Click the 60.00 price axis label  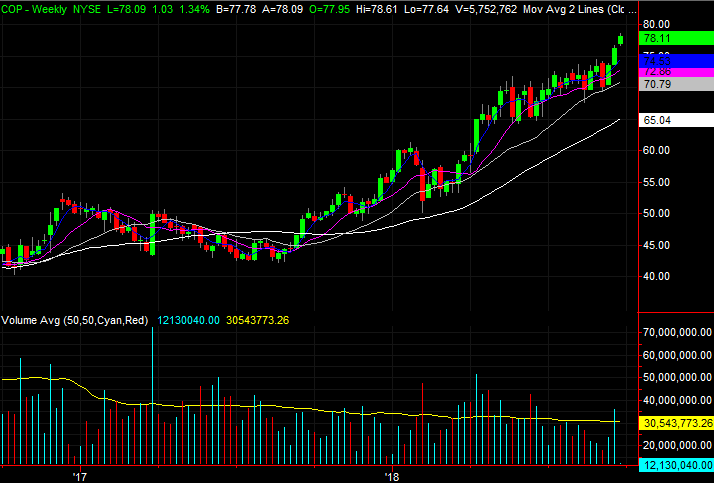657,150
